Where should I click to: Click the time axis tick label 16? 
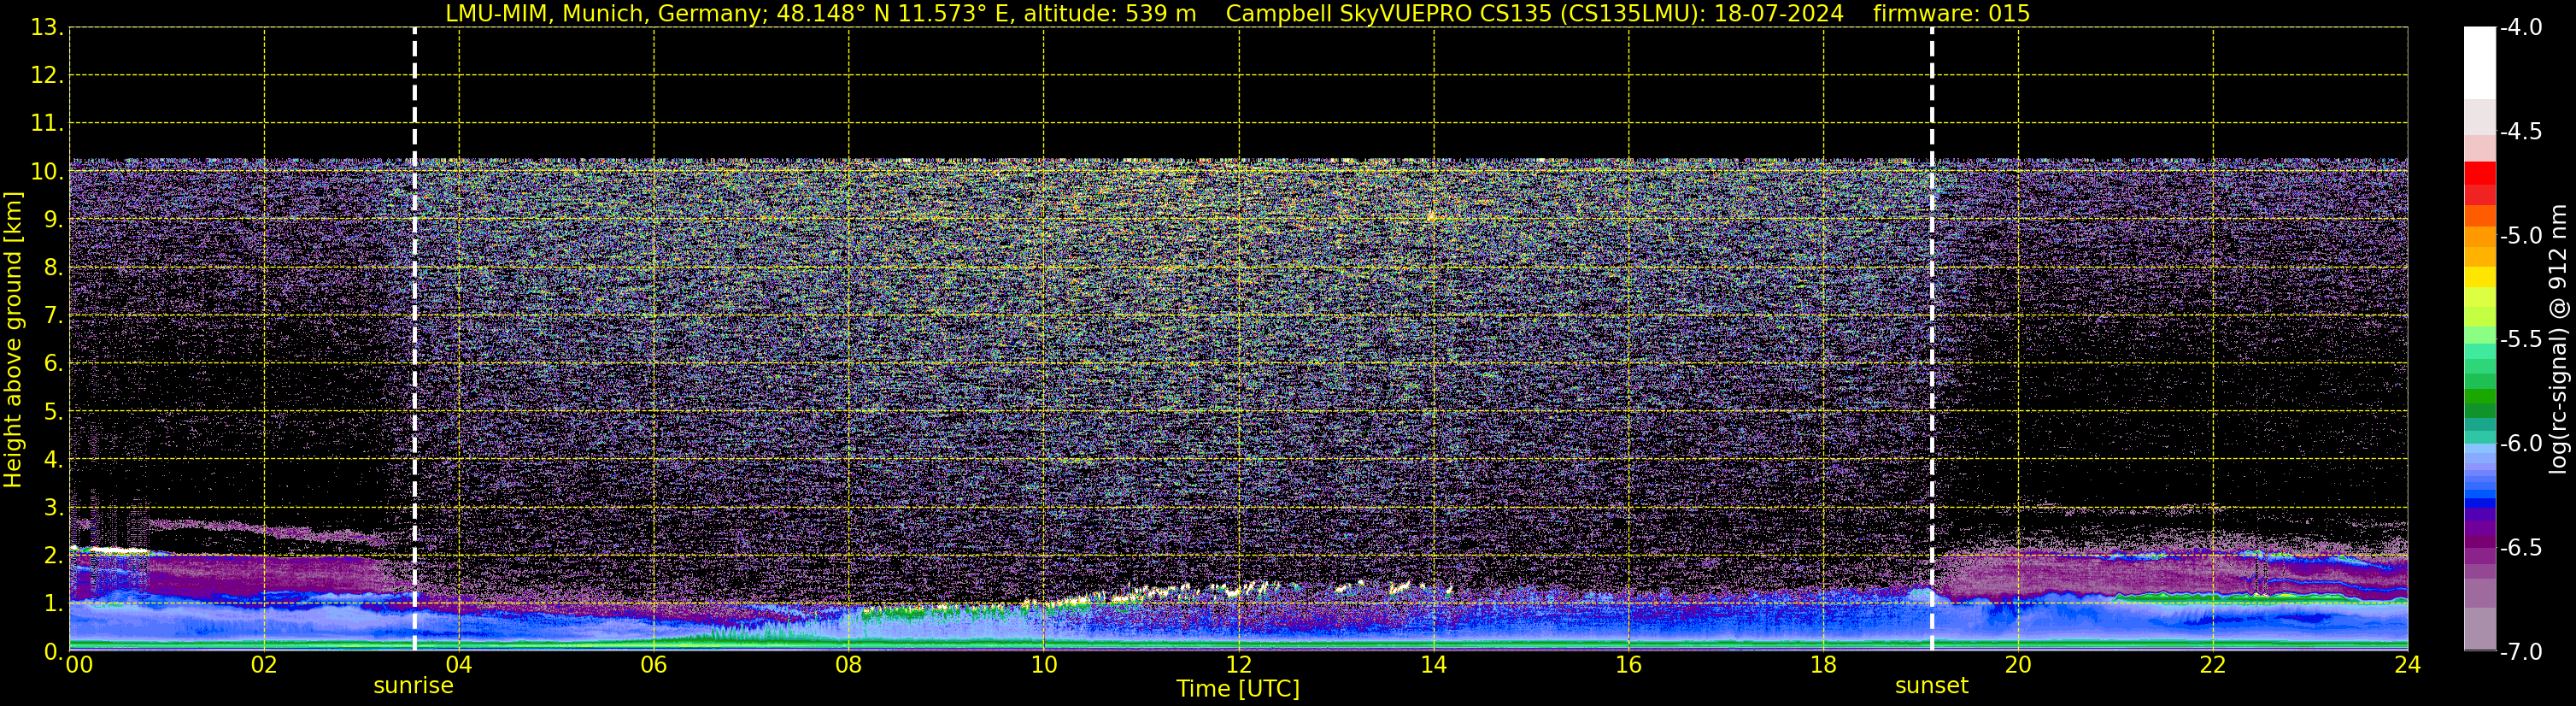pyautogui.click(x=1629, y=665)
